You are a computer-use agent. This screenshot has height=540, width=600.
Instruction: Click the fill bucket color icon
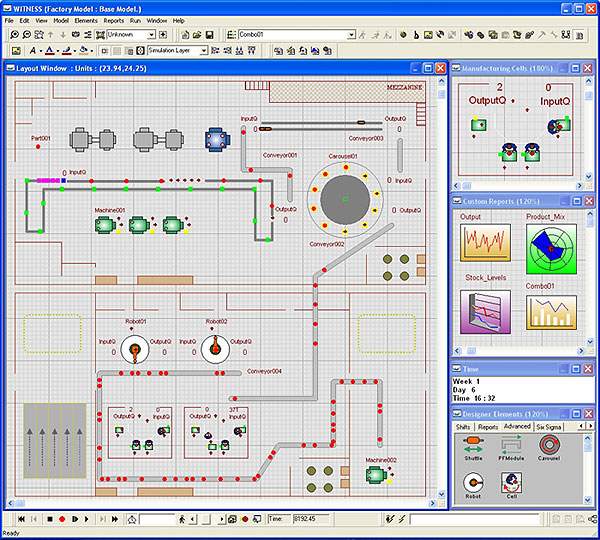[x=84, y=51]
